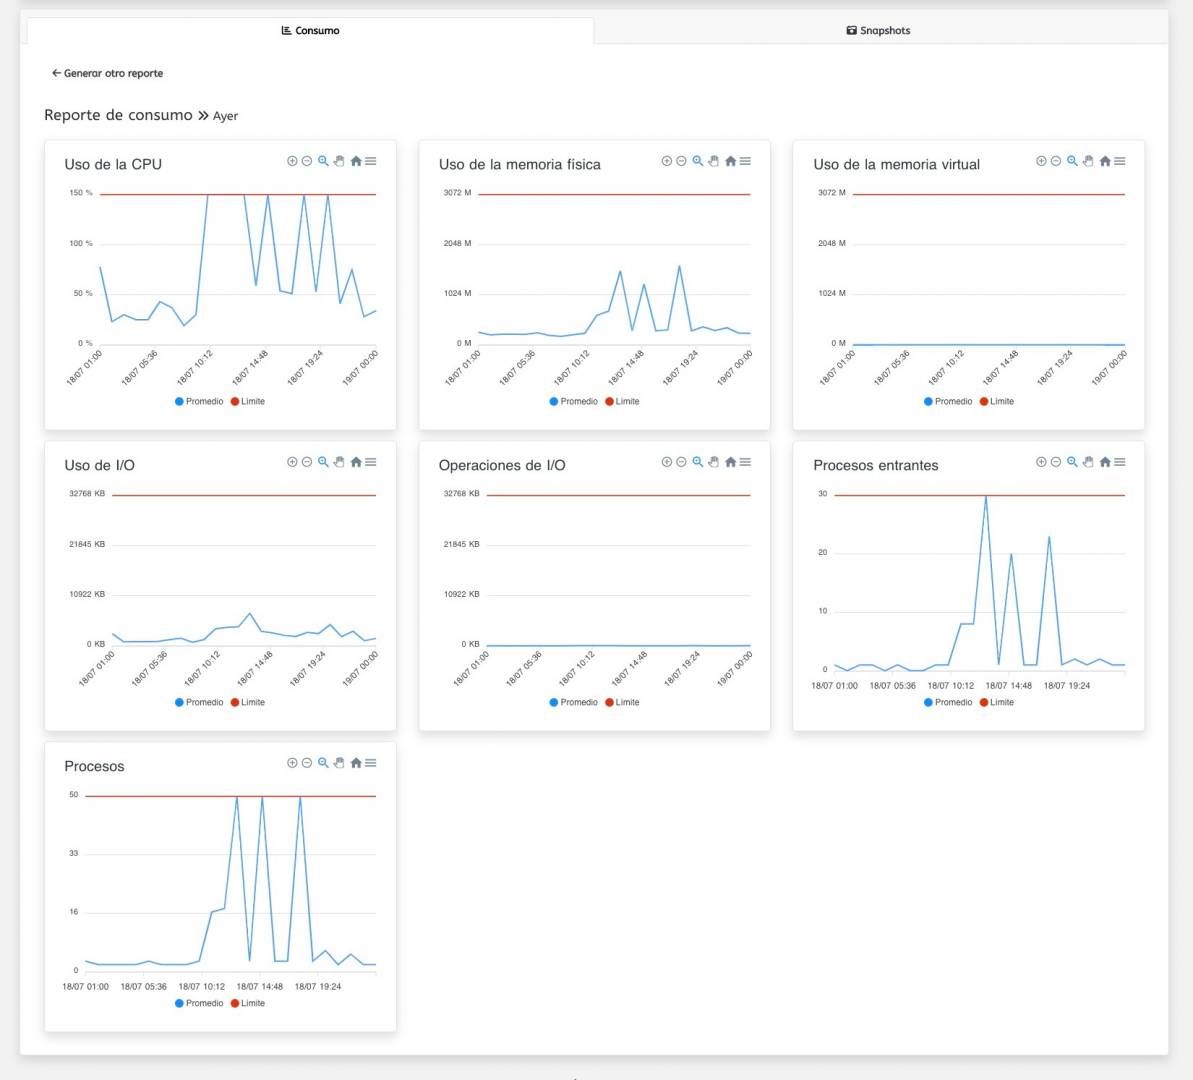Image resolution: width=1193 pixels, height=1080 pixels.
Task: Reset zoom on the Procesos entrantes chart
Action: [x=1105, y=462]
